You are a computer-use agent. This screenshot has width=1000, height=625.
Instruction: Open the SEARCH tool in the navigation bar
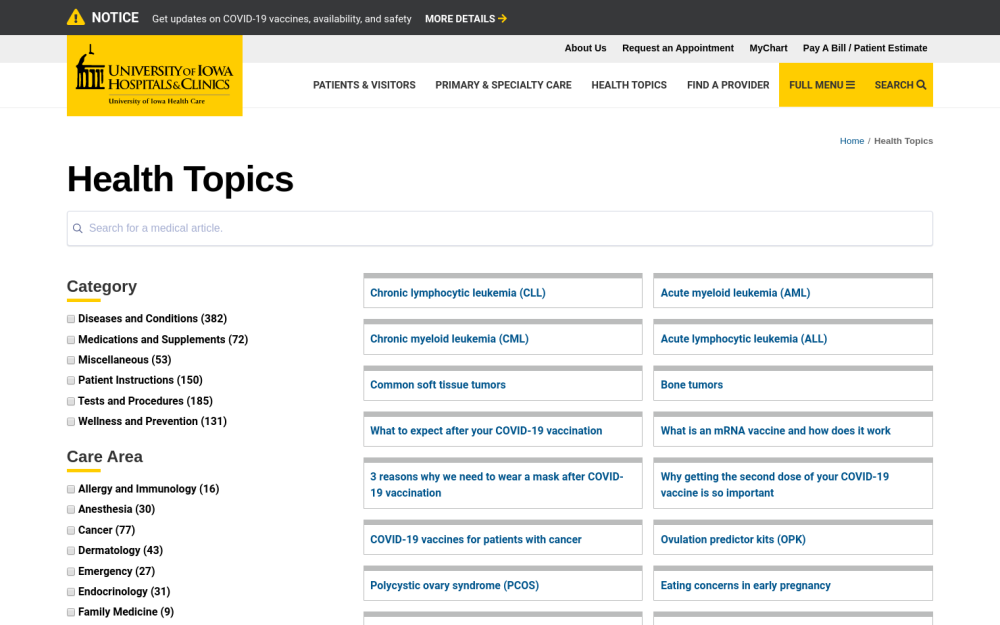899,85
